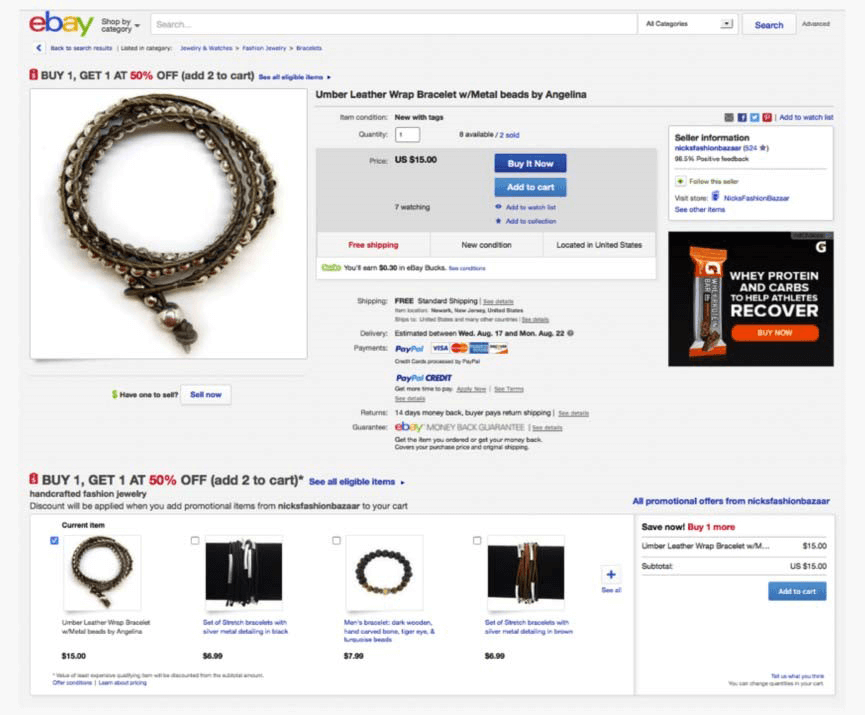Share the item via email icon
Image resolution: width=865 pixels, height=715 pixels.
[729, 118]
